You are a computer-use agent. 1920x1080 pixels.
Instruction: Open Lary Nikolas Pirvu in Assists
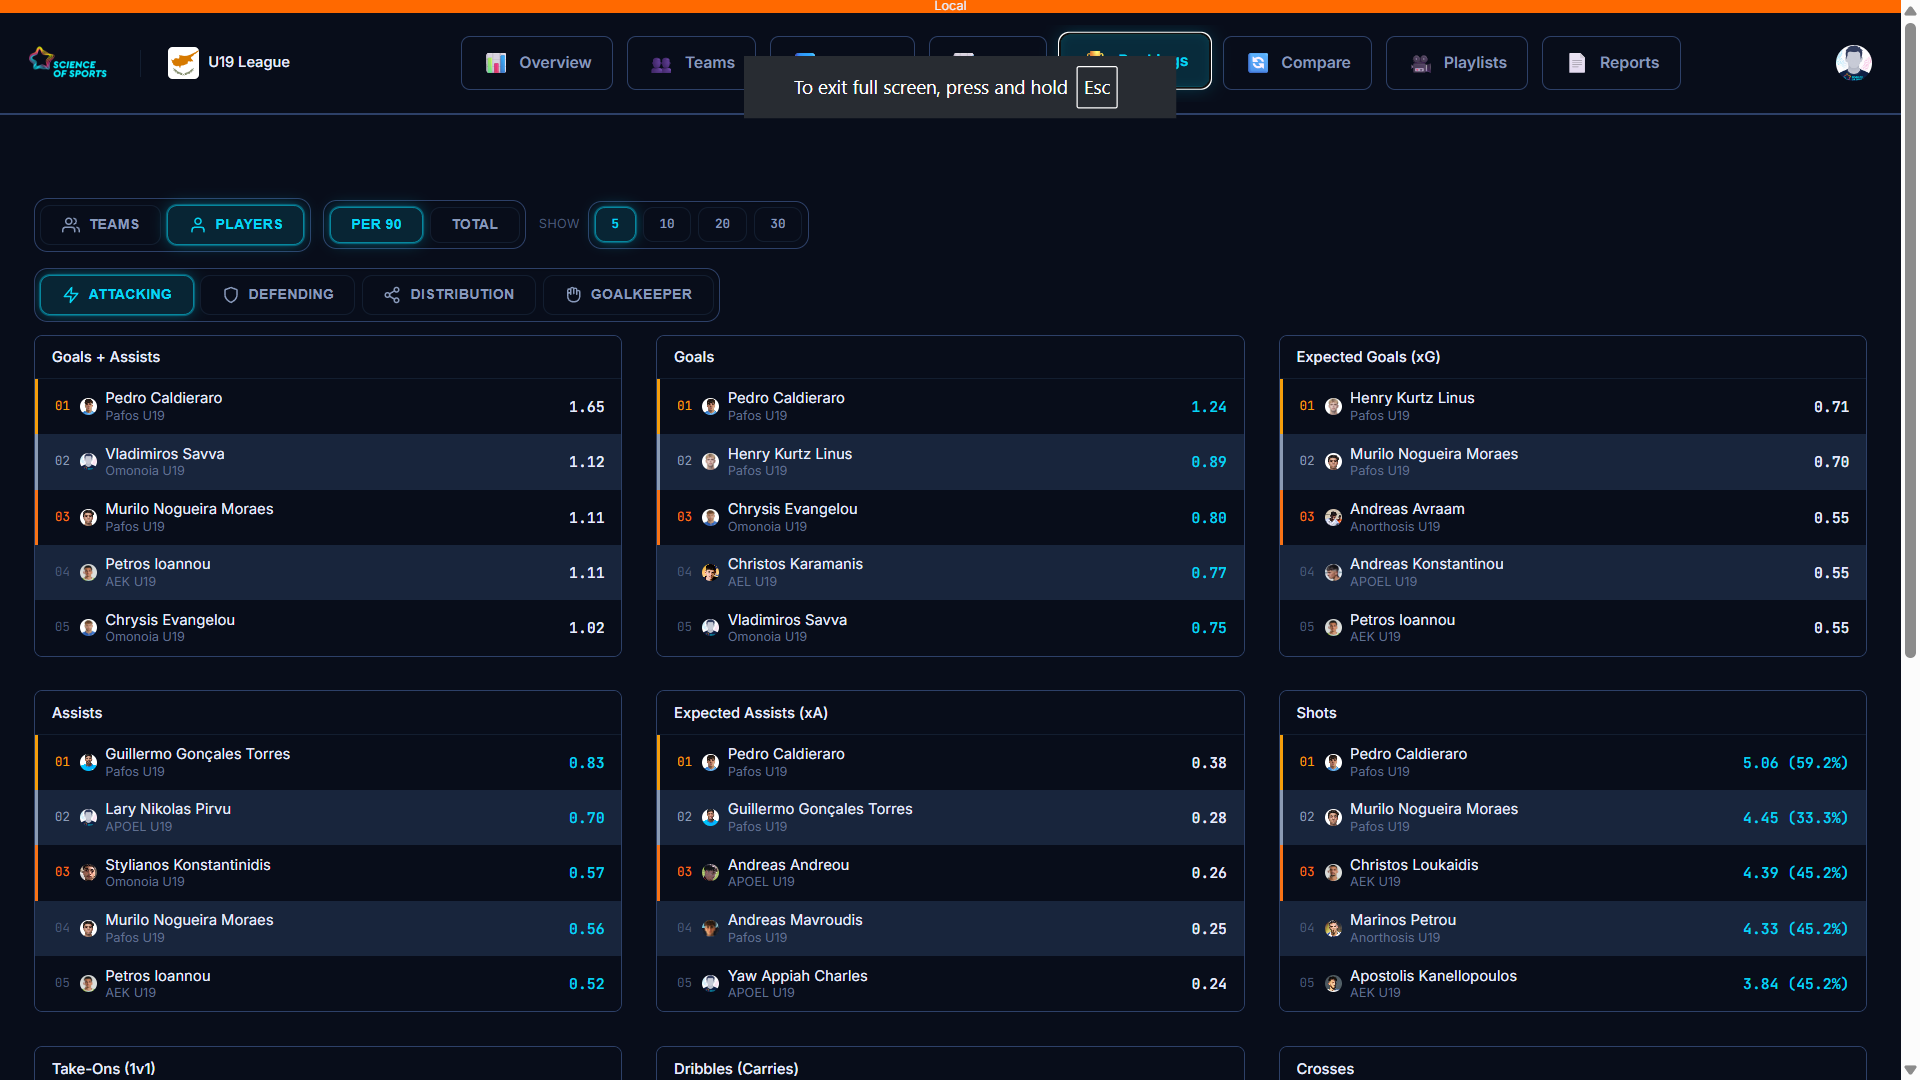[328, 817]
